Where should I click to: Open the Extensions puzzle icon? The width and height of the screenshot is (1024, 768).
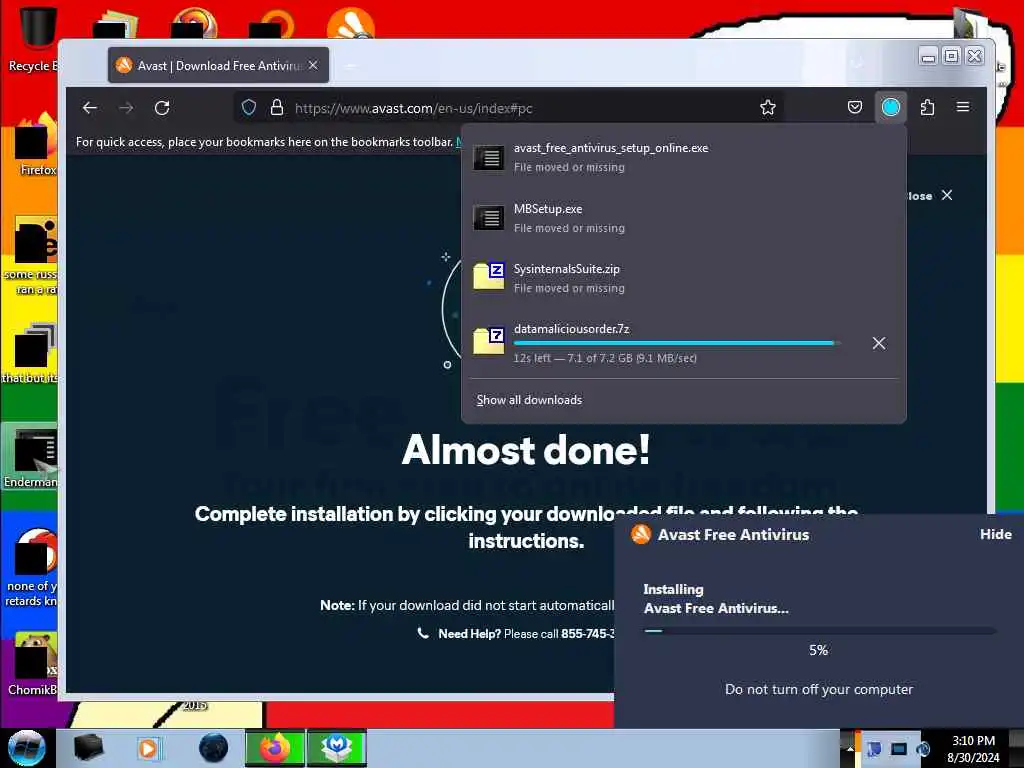tap(927, 107)
